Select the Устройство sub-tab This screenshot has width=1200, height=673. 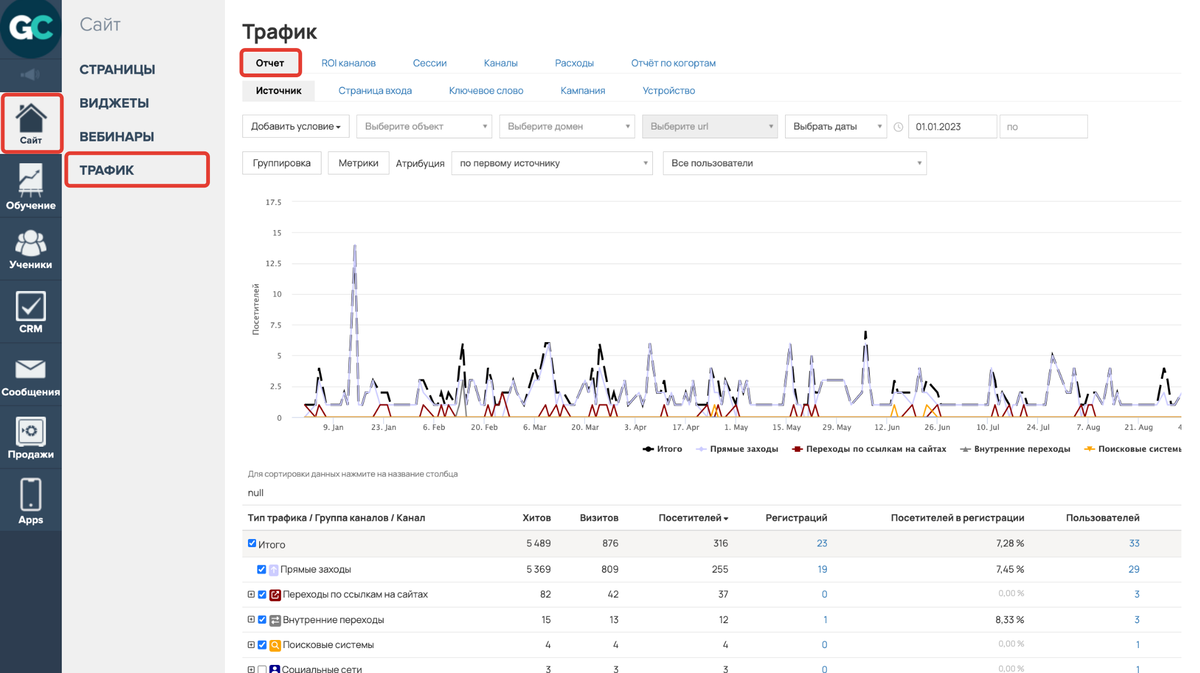(669, 91)
